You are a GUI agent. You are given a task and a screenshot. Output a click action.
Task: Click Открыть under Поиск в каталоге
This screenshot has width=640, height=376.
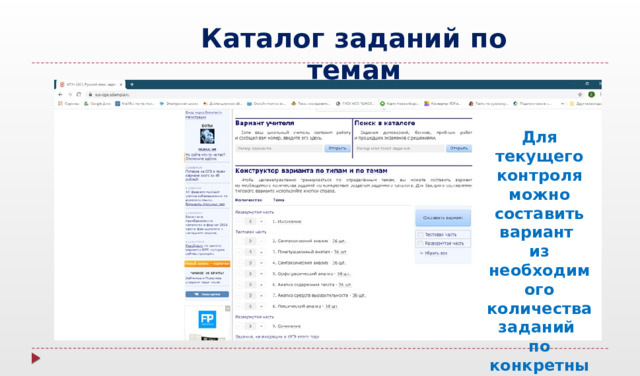pyautogui.click(x=459, y=149)
